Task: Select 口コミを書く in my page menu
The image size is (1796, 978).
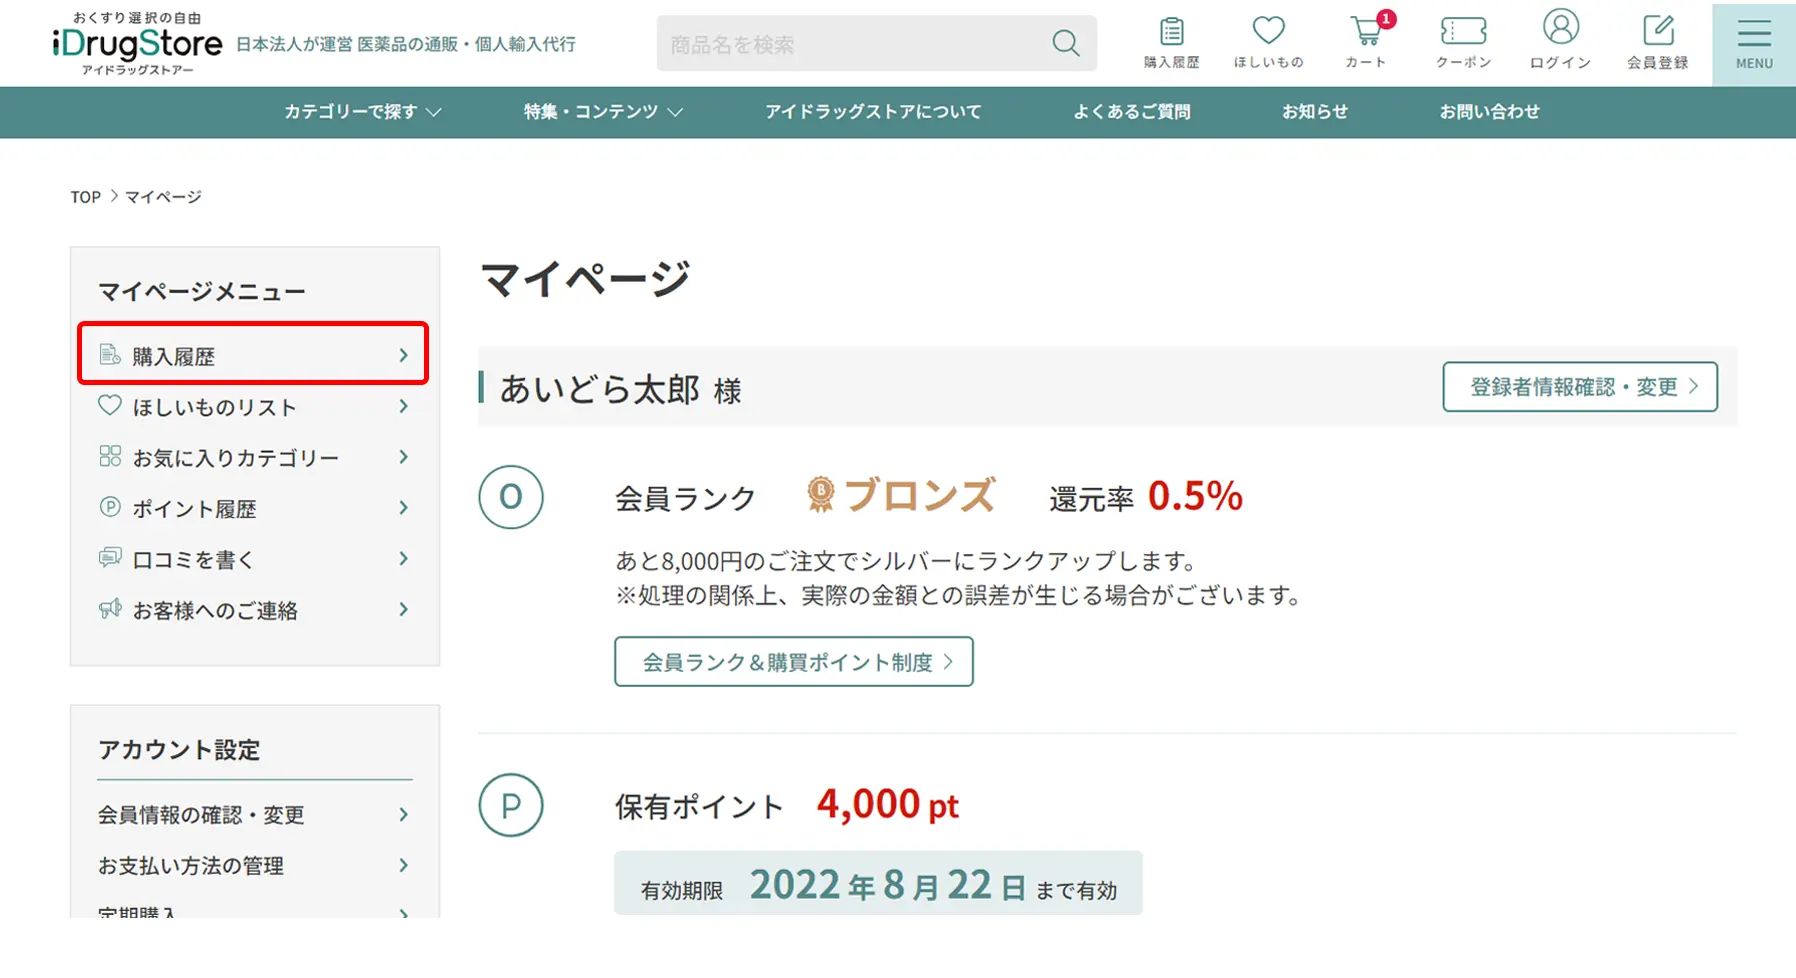Action: tap(193, 559)
